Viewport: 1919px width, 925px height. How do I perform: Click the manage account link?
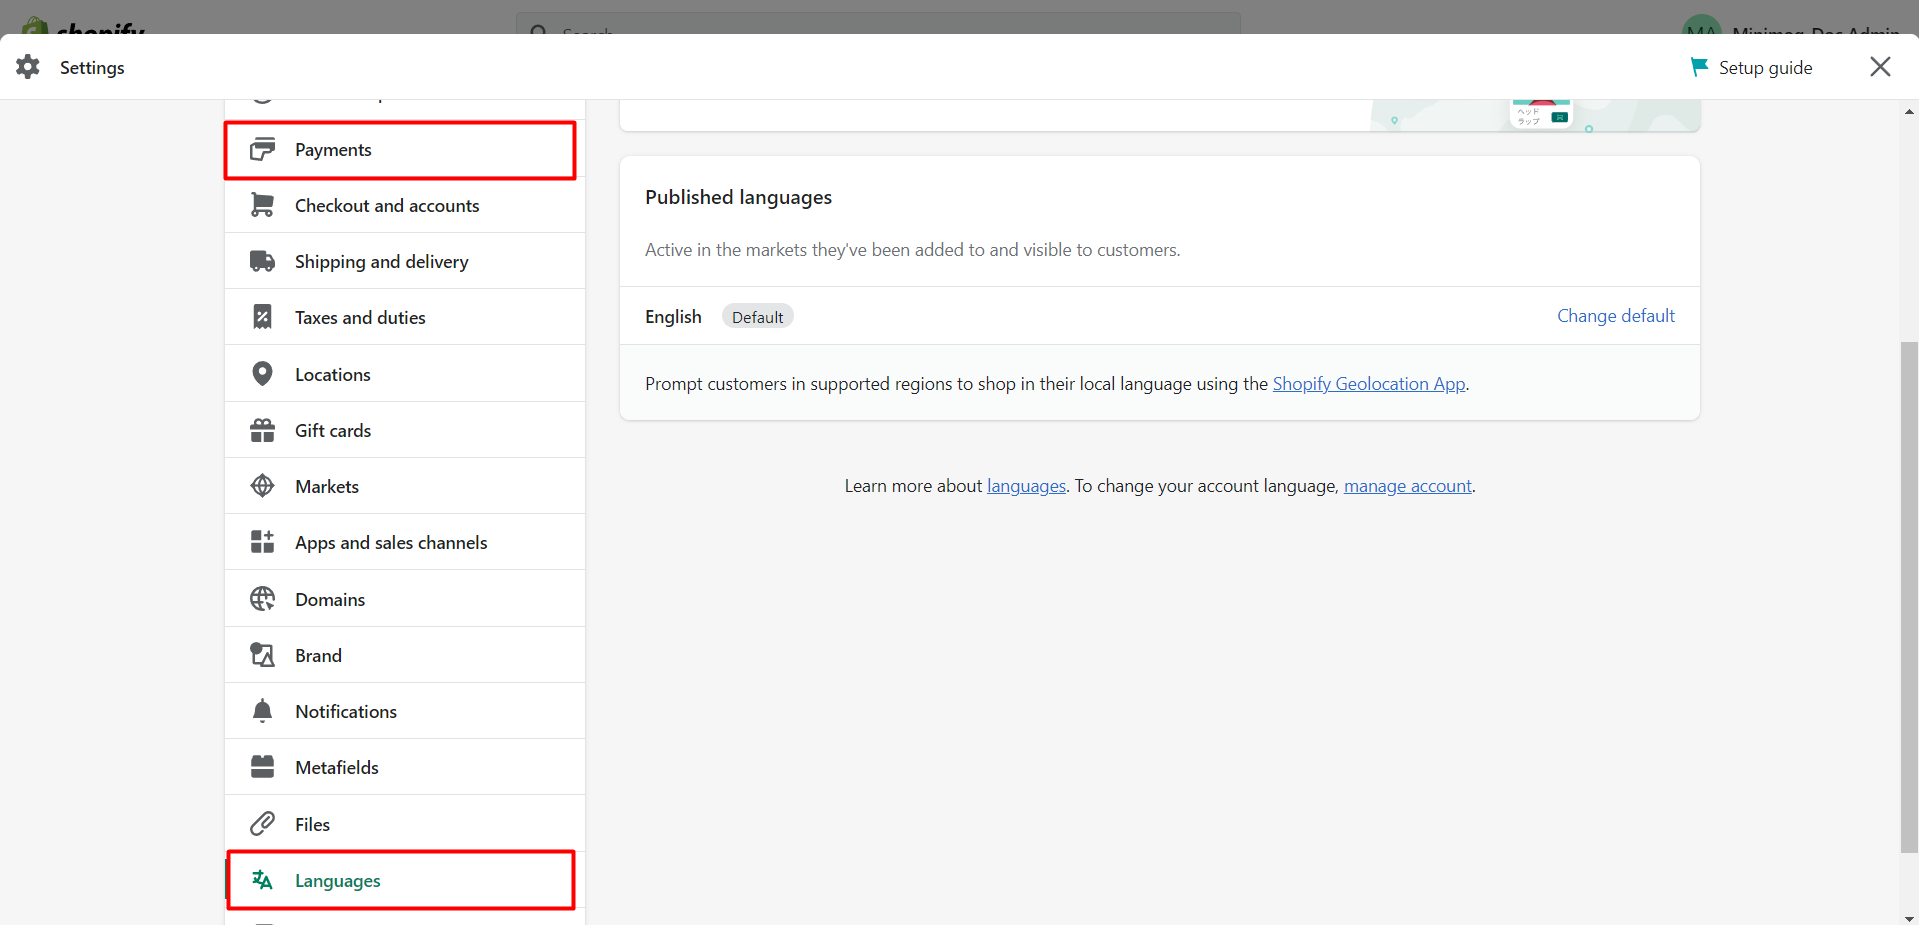1407,486
